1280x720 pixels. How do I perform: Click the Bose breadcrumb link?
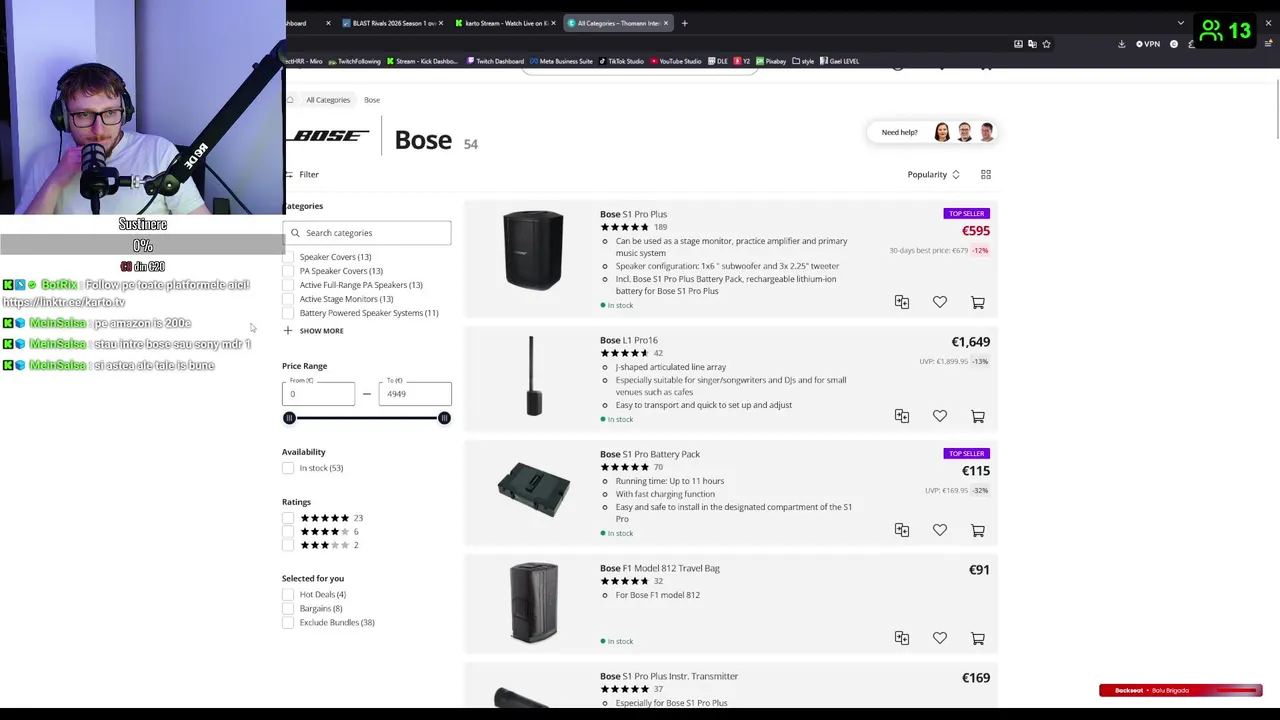(372, 100)
